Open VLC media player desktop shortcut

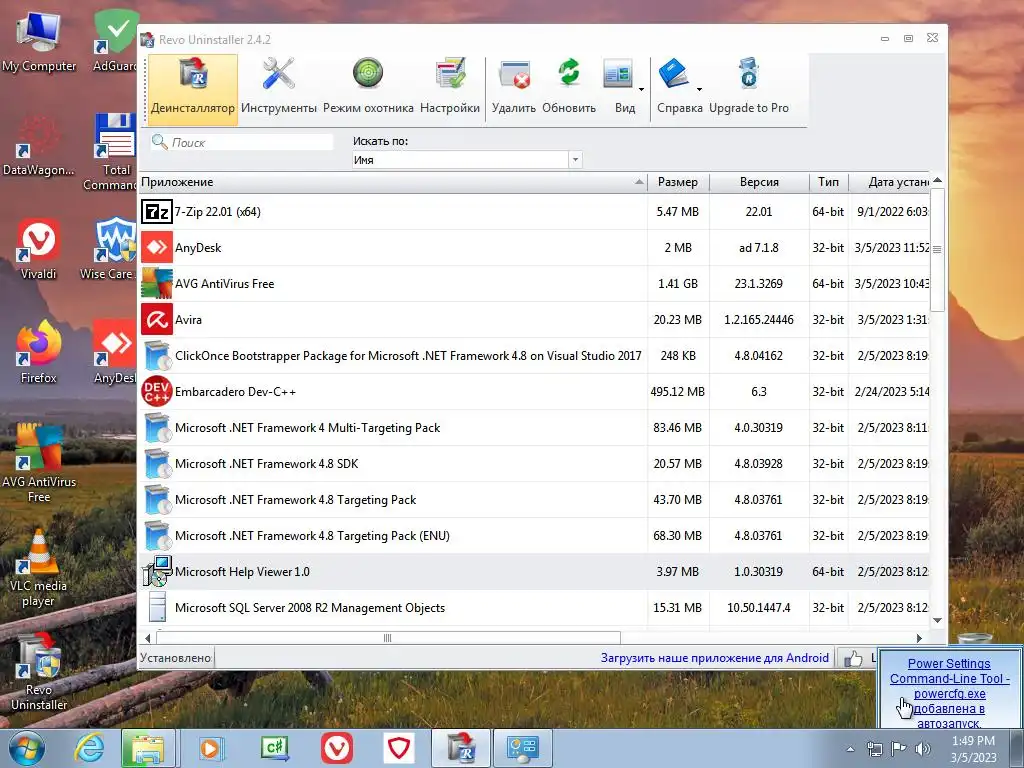pyautogui.click(x=39, y=568)
